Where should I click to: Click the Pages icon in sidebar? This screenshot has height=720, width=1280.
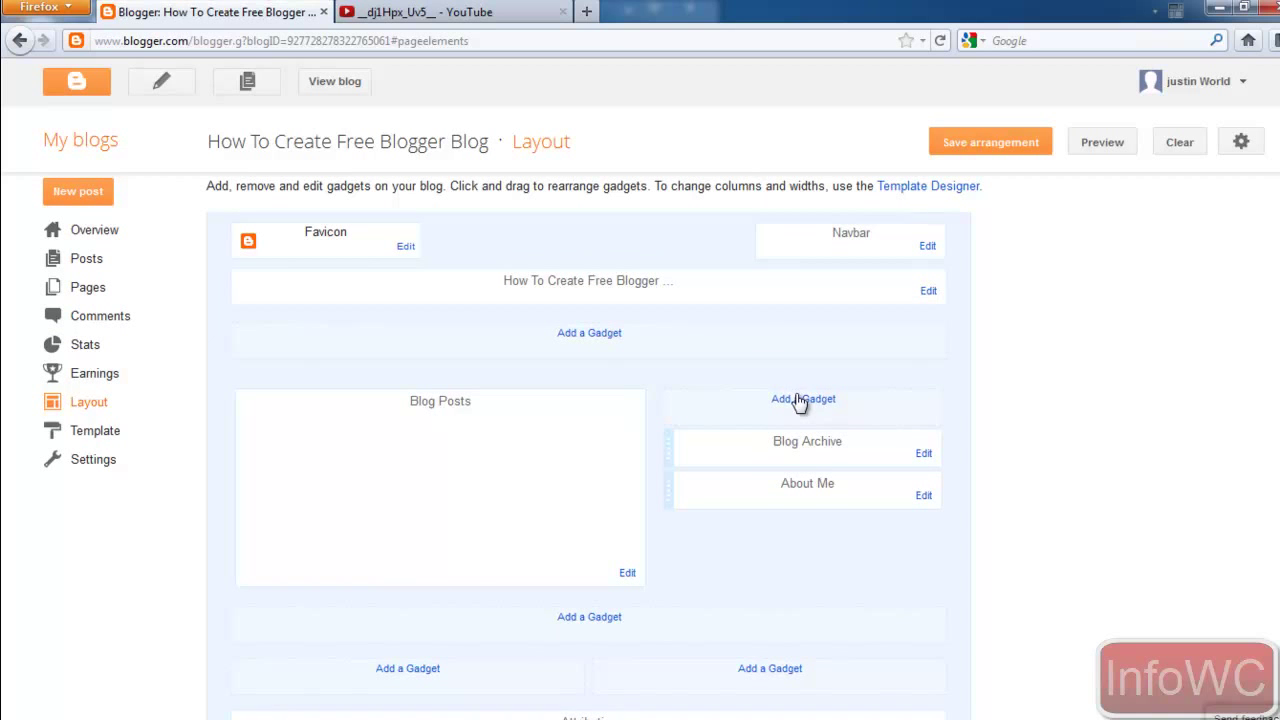tap(53, 287)
